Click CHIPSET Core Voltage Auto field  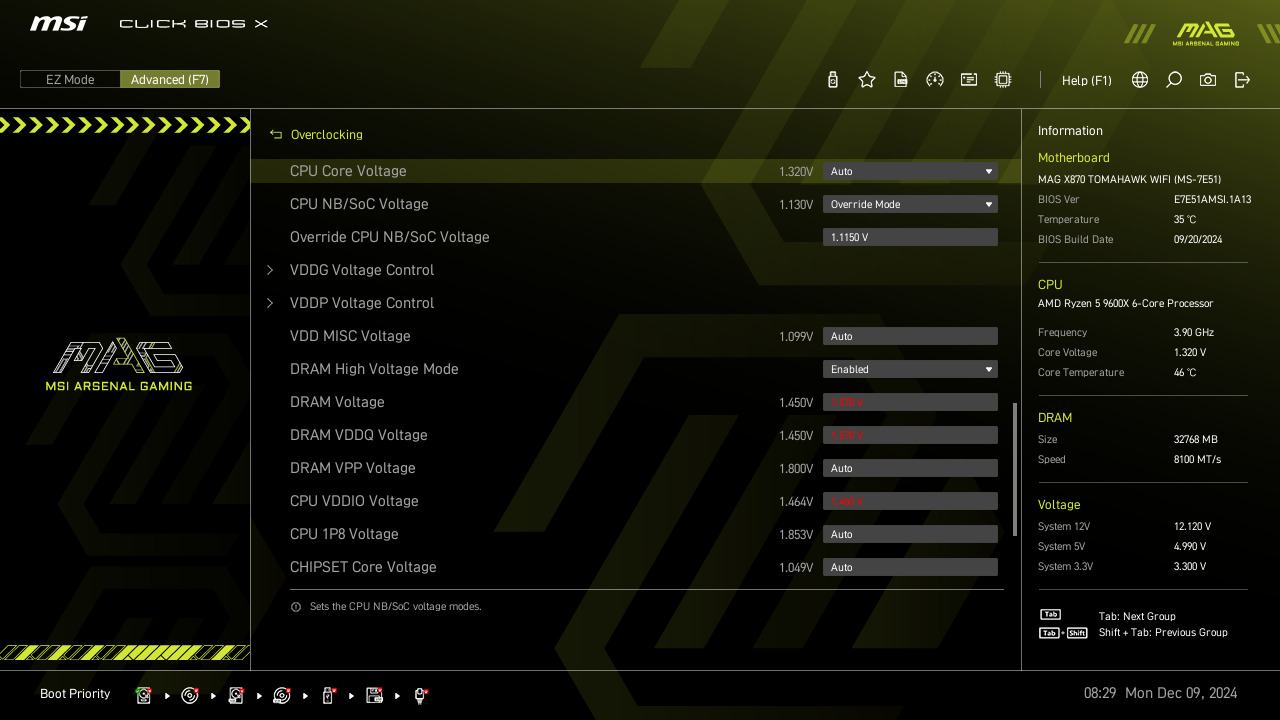910,567
